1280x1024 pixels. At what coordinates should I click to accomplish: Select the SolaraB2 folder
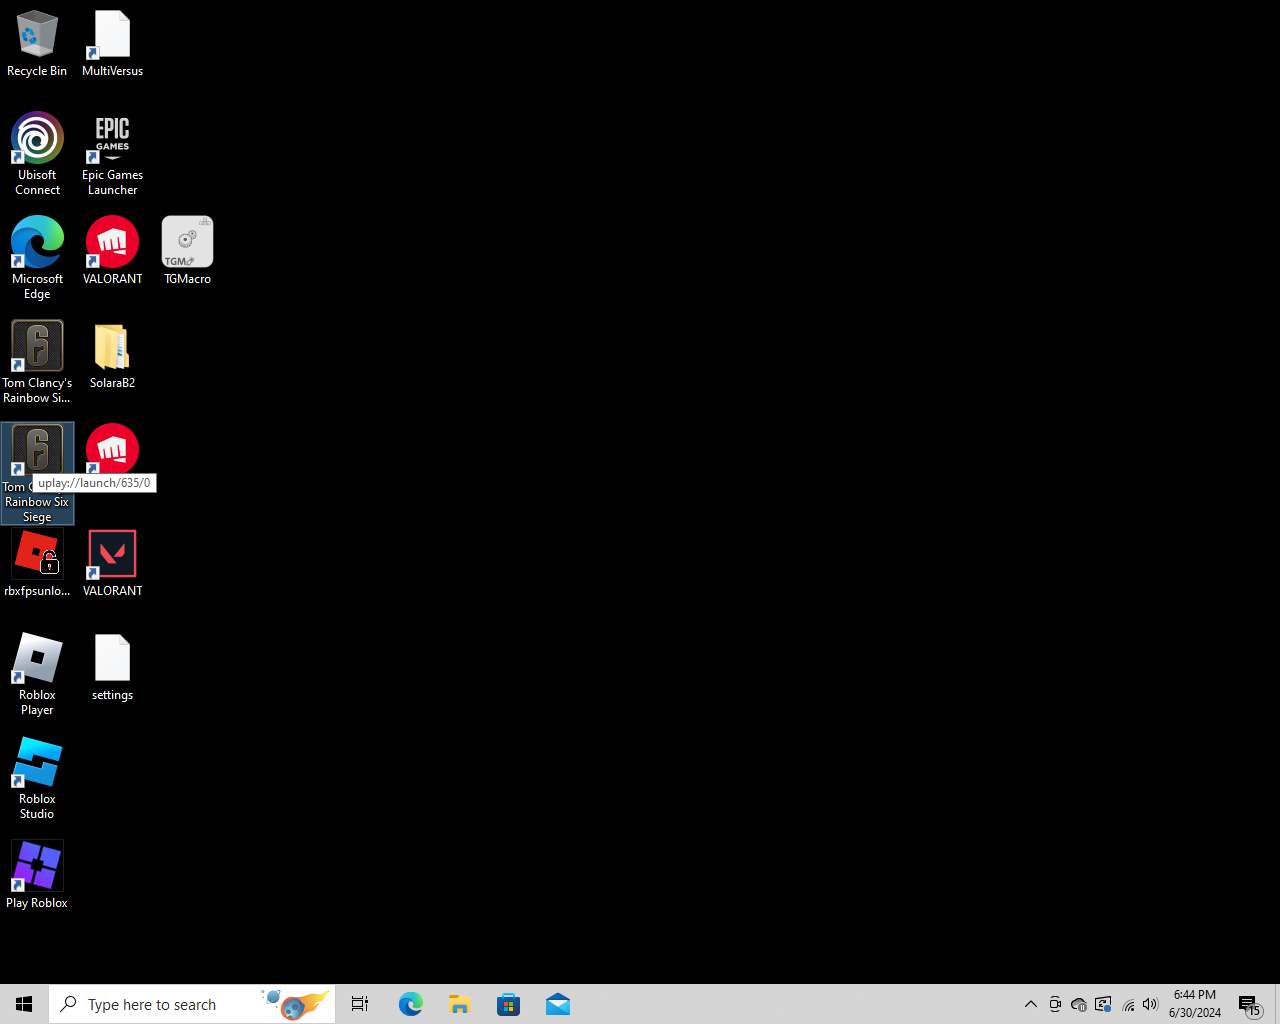coord(112,355)
